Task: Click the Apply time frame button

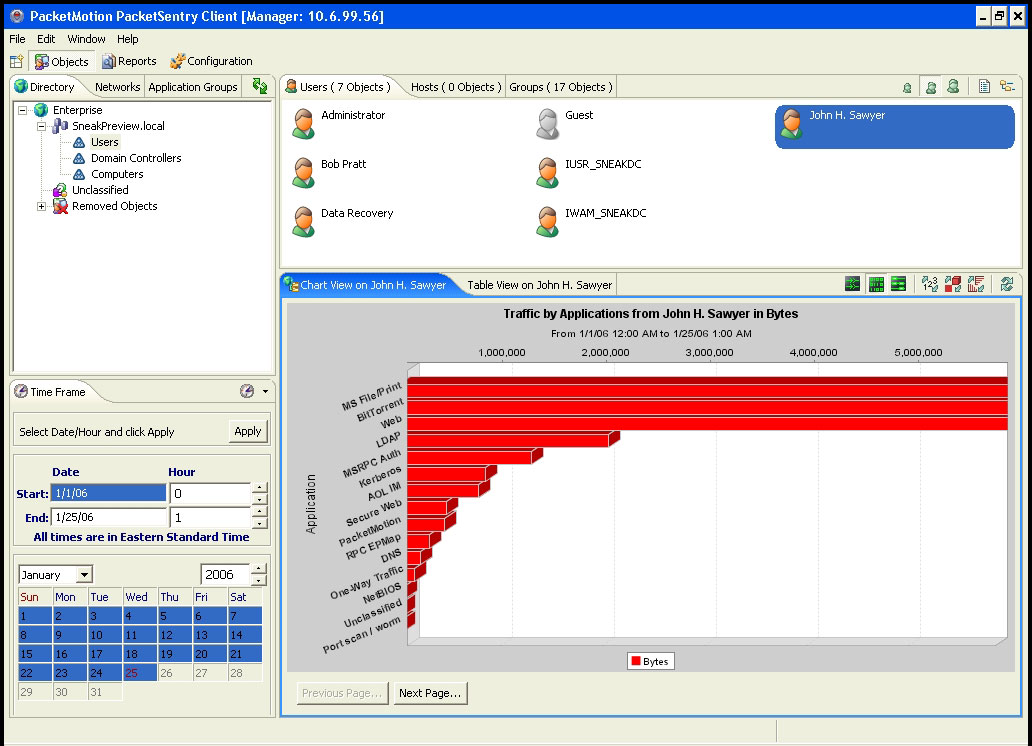Action: [x=248, y=431]
